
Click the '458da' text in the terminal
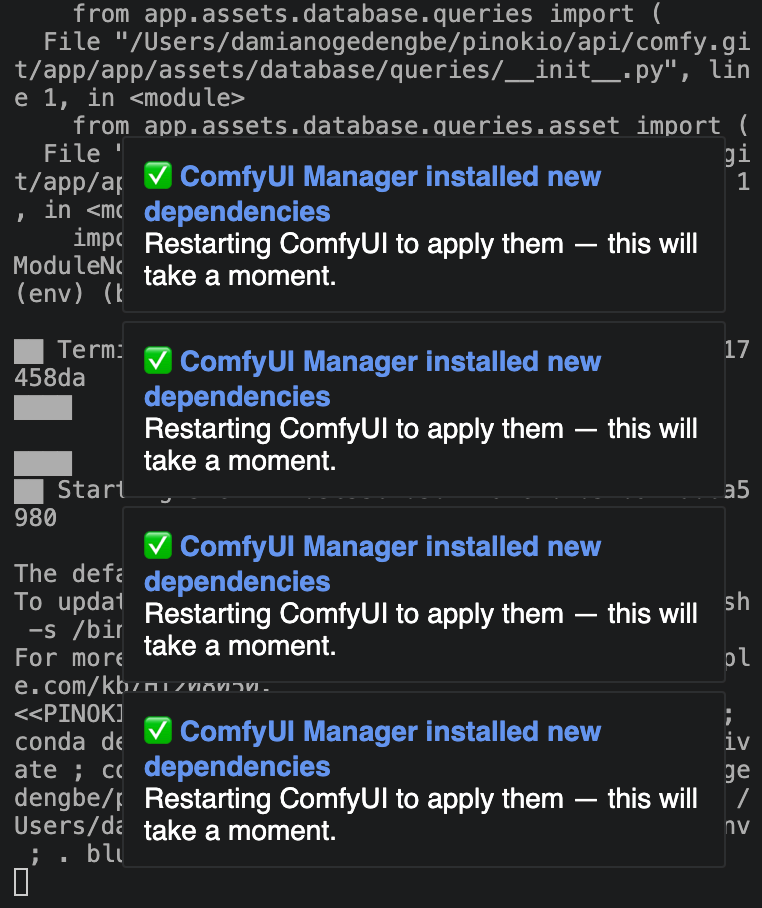pyautogui.click(x=50, y=378)
